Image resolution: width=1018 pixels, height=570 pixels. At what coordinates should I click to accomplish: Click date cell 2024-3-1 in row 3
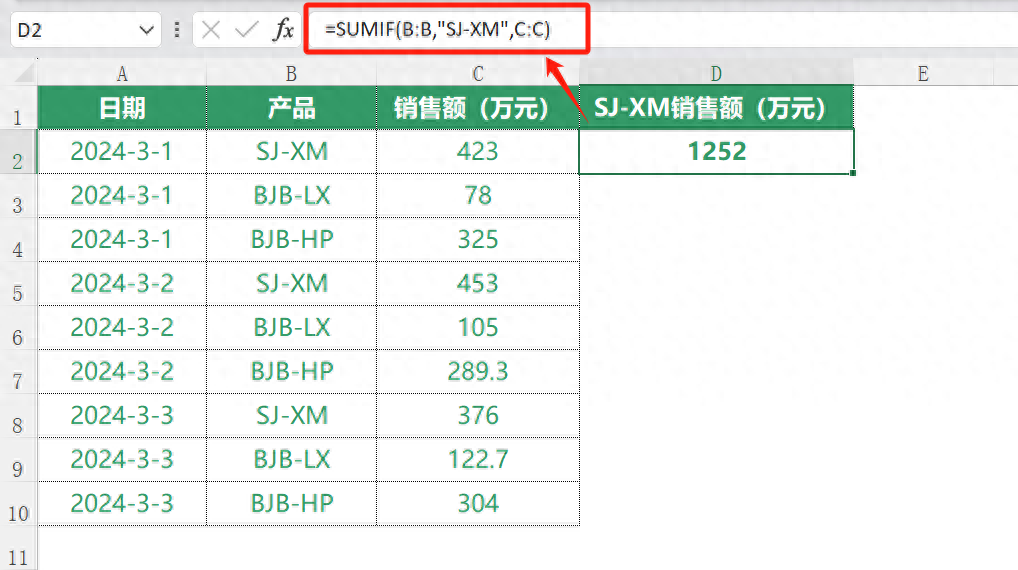tap(122, 196)
